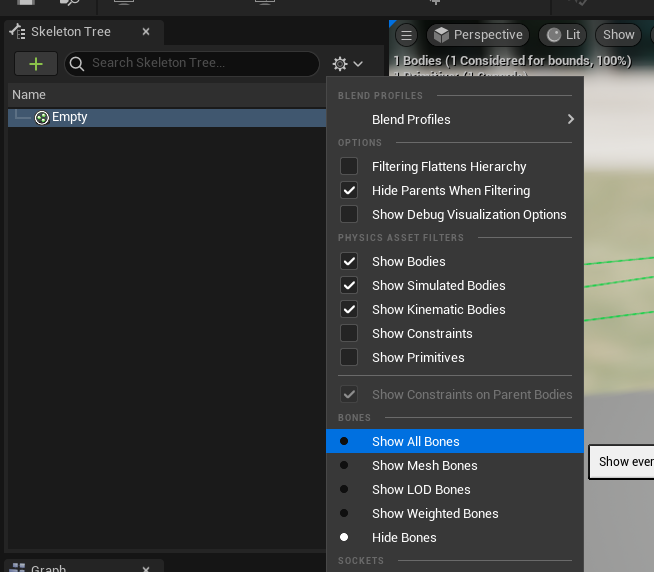The width and height of the screenshot is (654, 572).
Task: Click the green plus add button
Action: point(36,64)
